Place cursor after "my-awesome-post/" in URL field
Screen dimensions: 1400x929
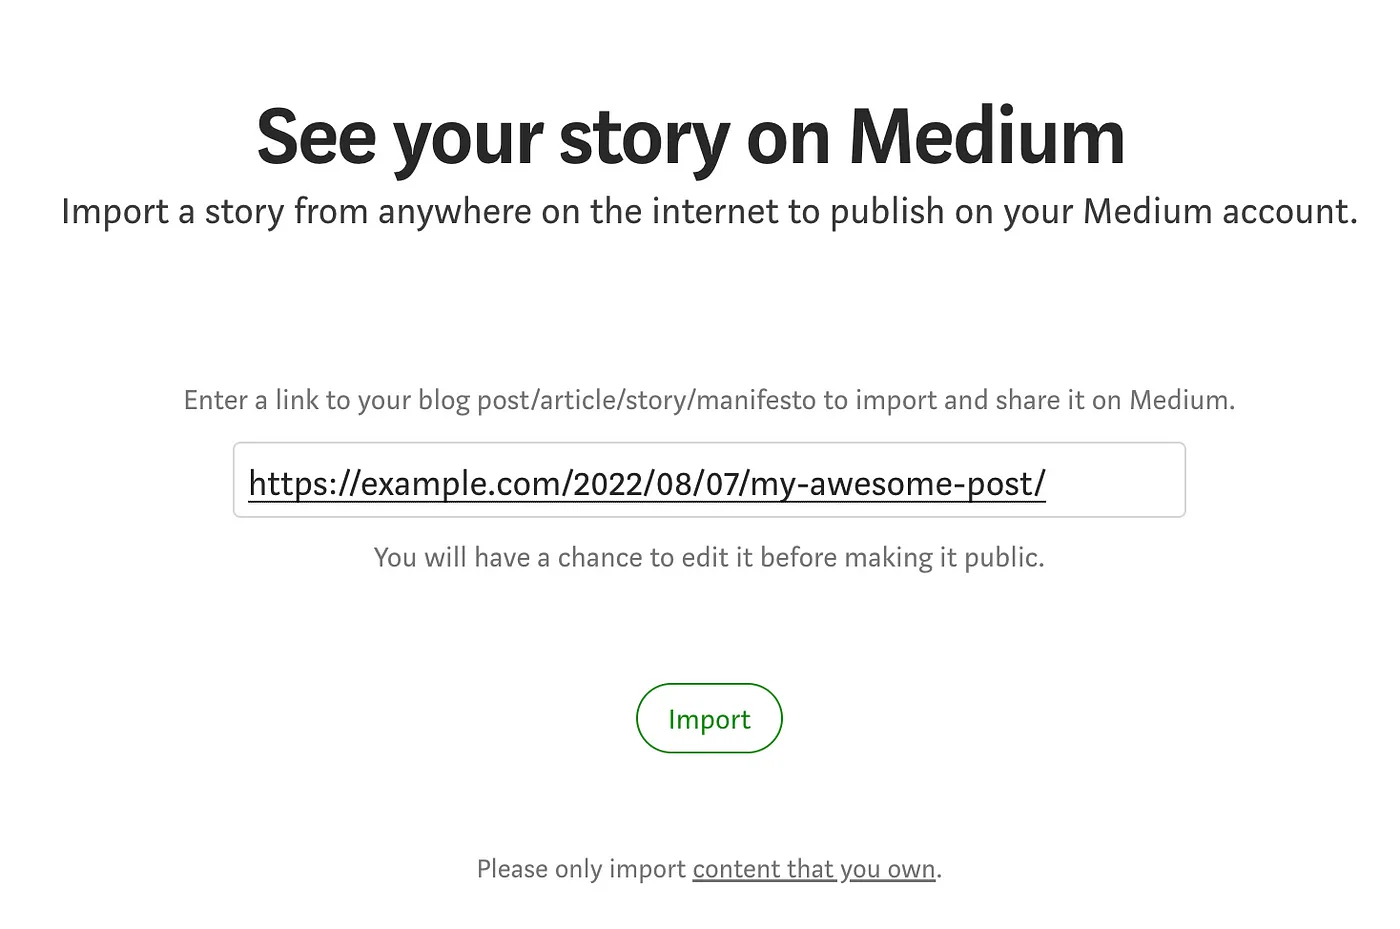click(1048, 484)
